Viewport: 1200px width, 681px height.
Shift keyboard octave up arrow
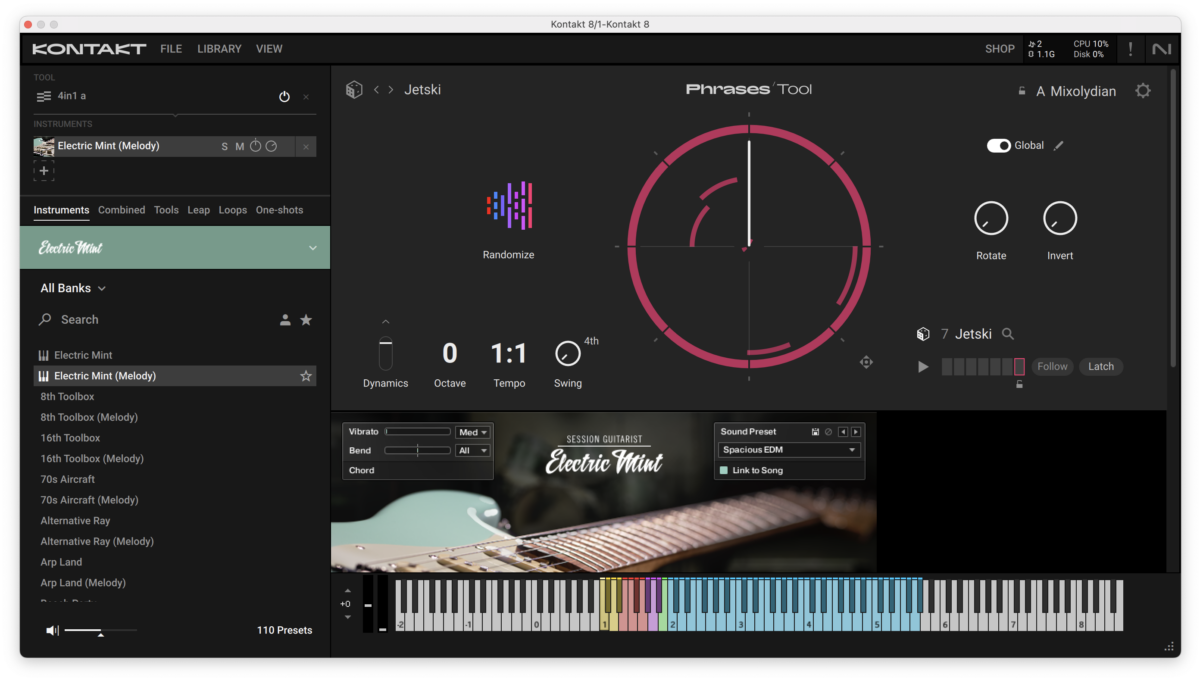click(x=347, y=591)
